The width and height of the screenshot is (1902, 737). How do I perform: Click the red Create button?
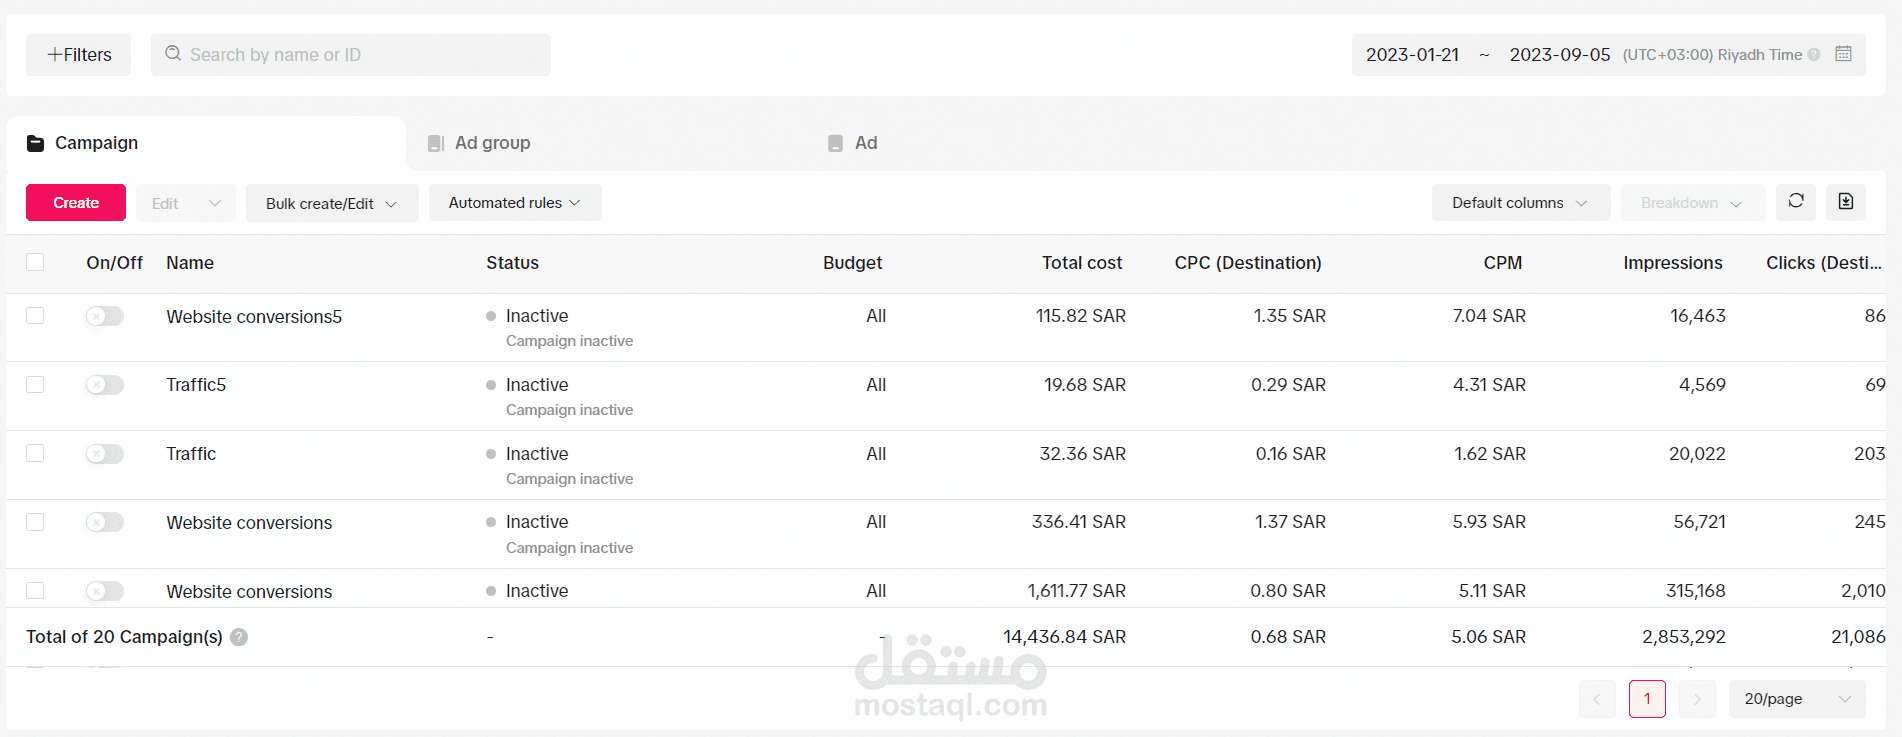76,203
